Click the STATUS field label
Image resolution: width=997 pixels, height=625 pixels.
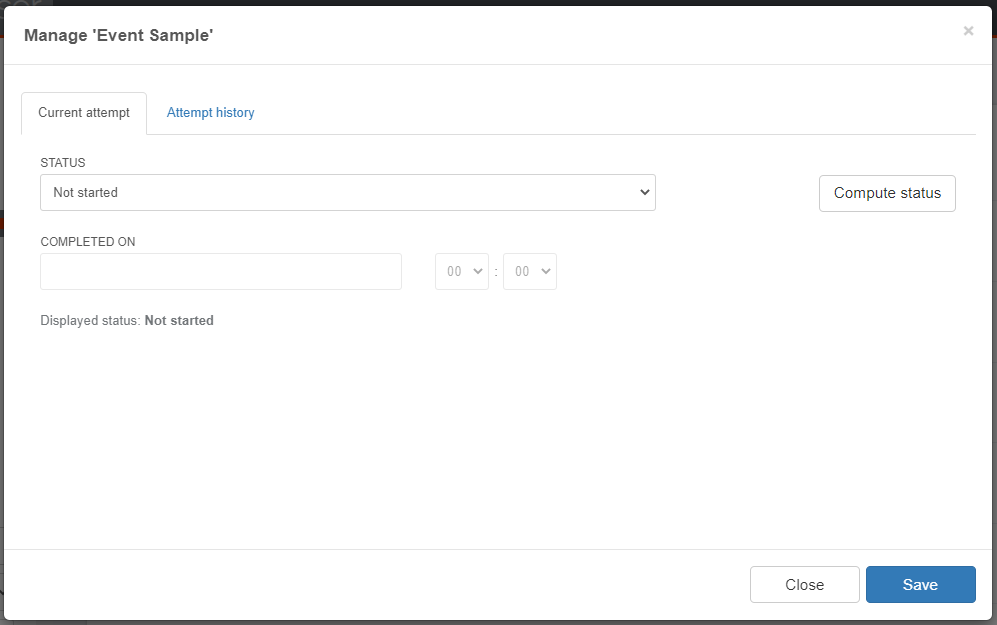pyautogui.click(x=63, y=163)
